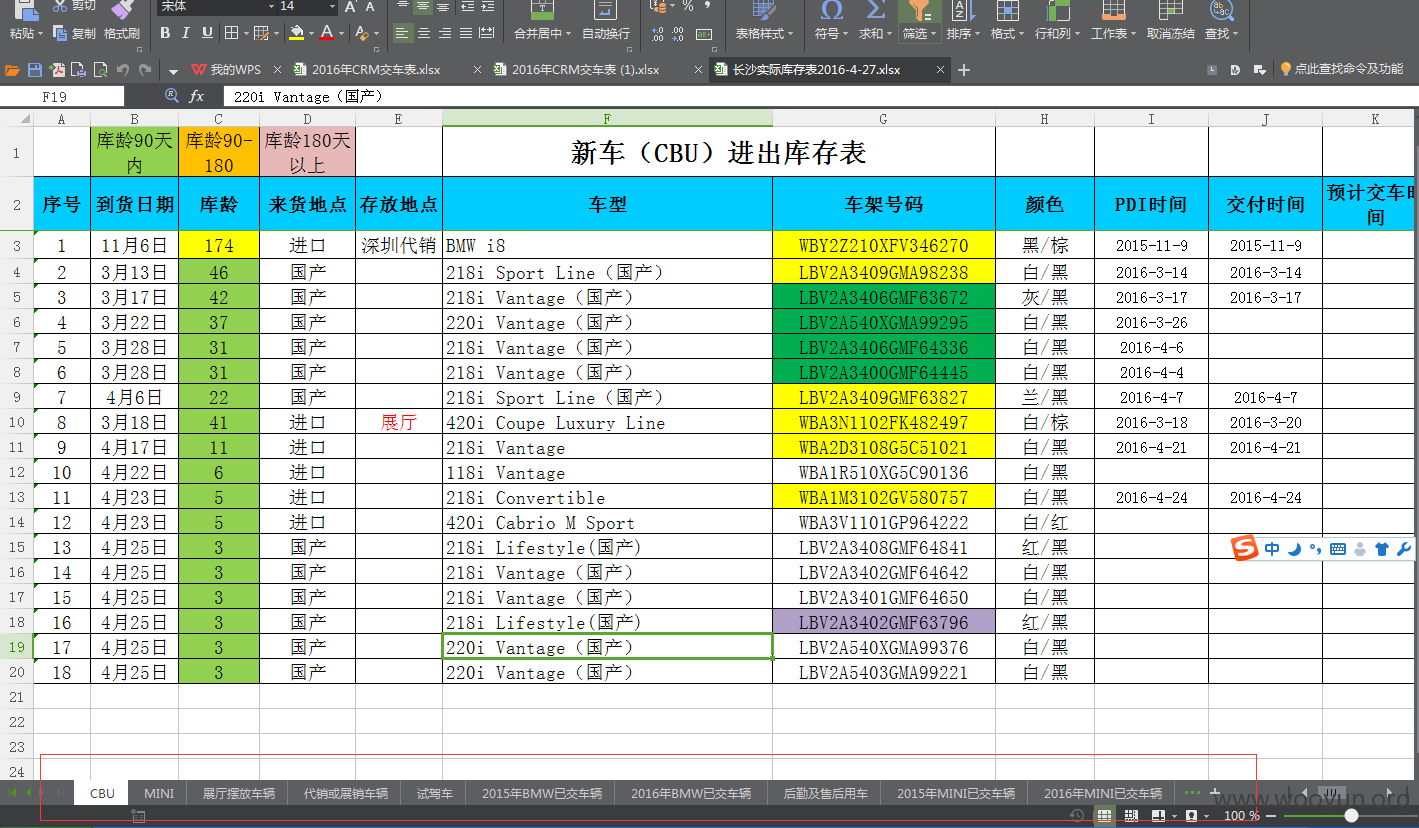Toggle bold formatting in the ribbon

(165, 33)
